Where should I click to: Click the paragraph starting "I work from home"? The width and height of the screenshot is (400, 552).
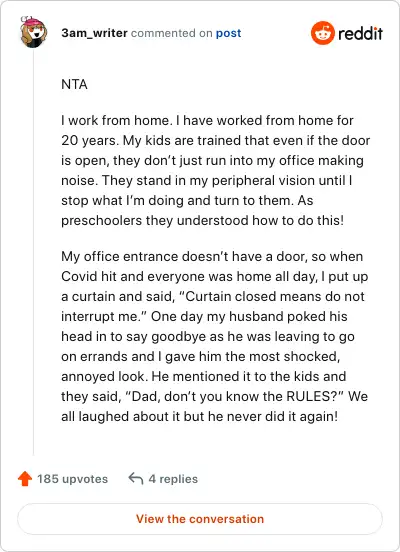pyautogui.click(x=215, y=170)
